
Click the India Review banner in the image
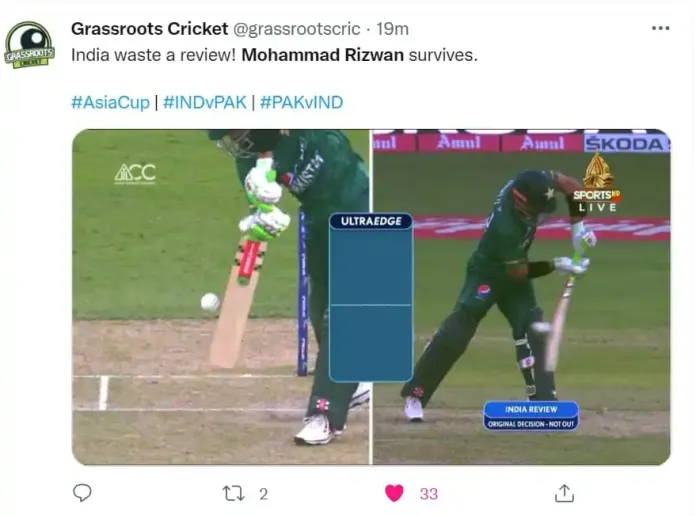coord(531,416)
